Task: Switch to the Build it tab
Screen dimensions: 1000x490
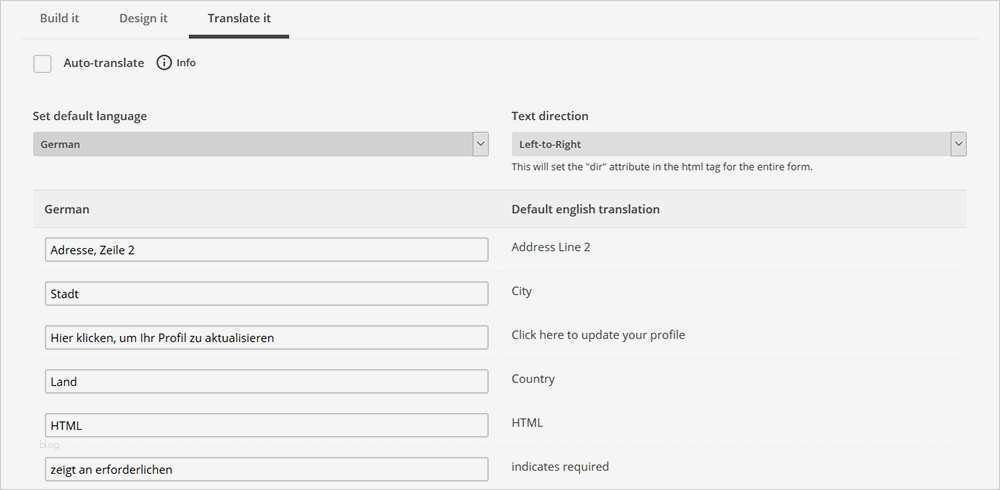Action: [x=59, y=19]
